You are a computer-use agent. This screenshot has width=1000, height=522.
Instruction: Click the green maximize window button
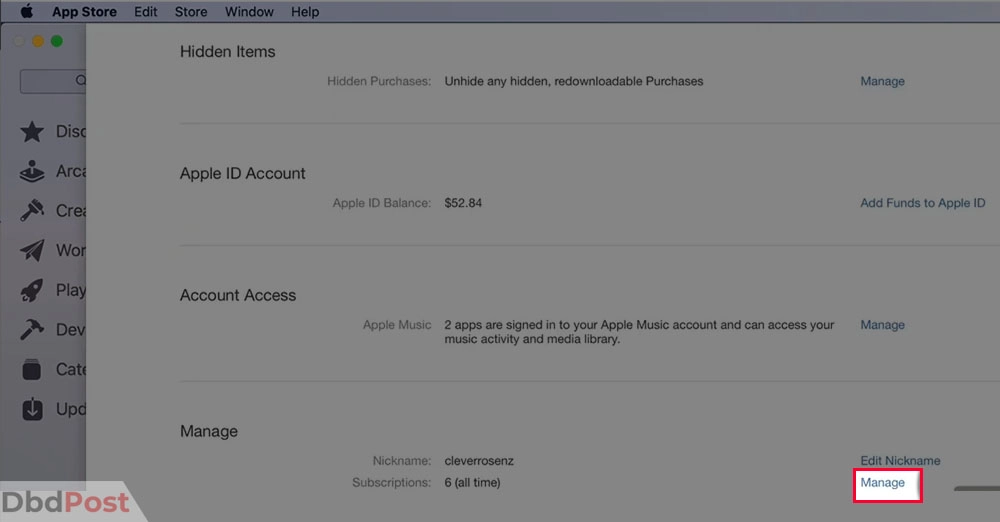click(57, 41)
